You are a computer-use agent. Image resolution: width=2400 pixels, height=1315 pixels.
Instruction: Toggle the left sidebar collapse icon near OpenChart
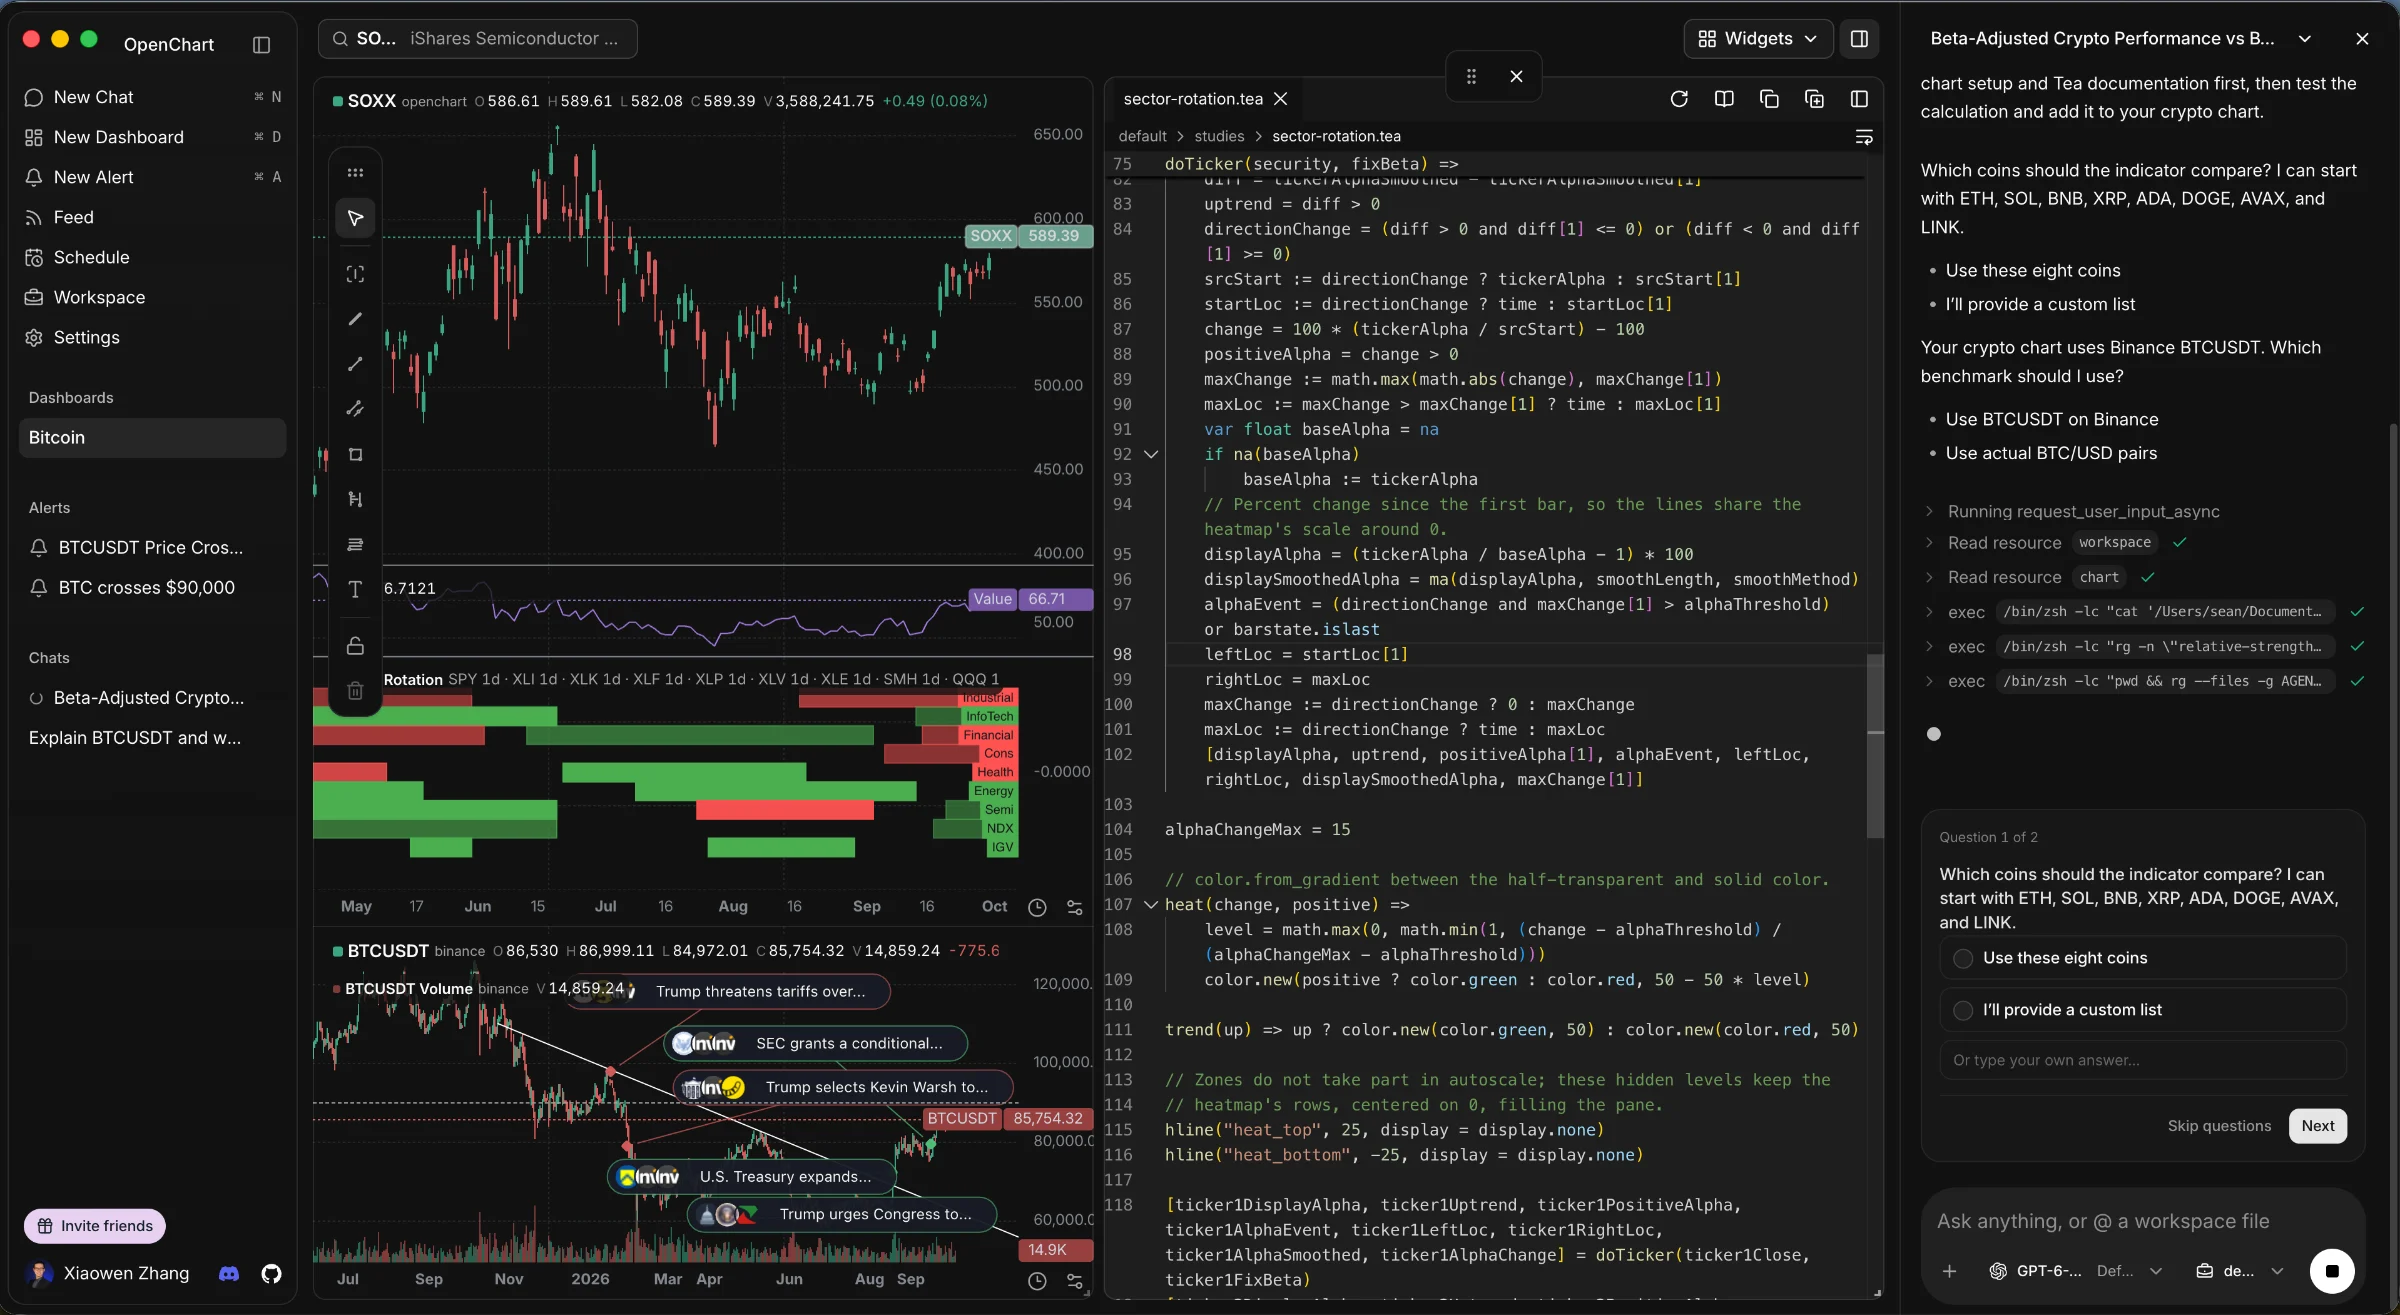coord(261,44)
